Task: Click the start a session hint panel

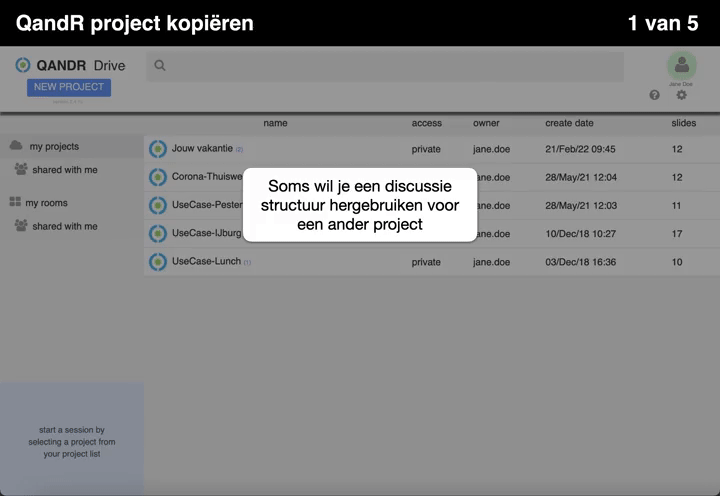Action: (72, 439)
